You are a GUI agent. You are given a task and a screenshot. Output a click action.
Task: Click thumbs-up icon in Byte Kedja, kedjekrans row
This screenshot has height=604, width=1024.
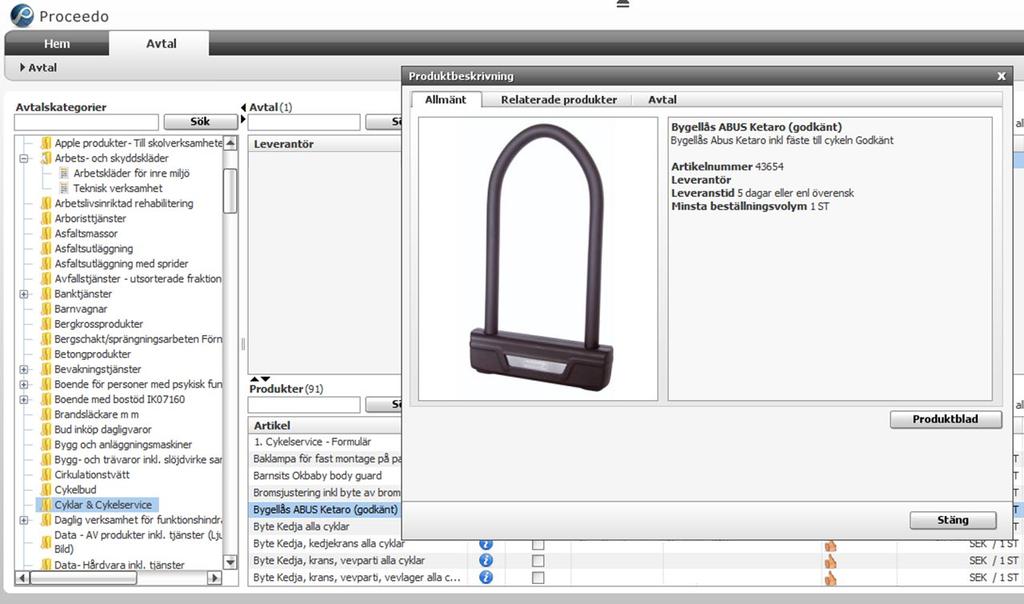coord(830,545)
